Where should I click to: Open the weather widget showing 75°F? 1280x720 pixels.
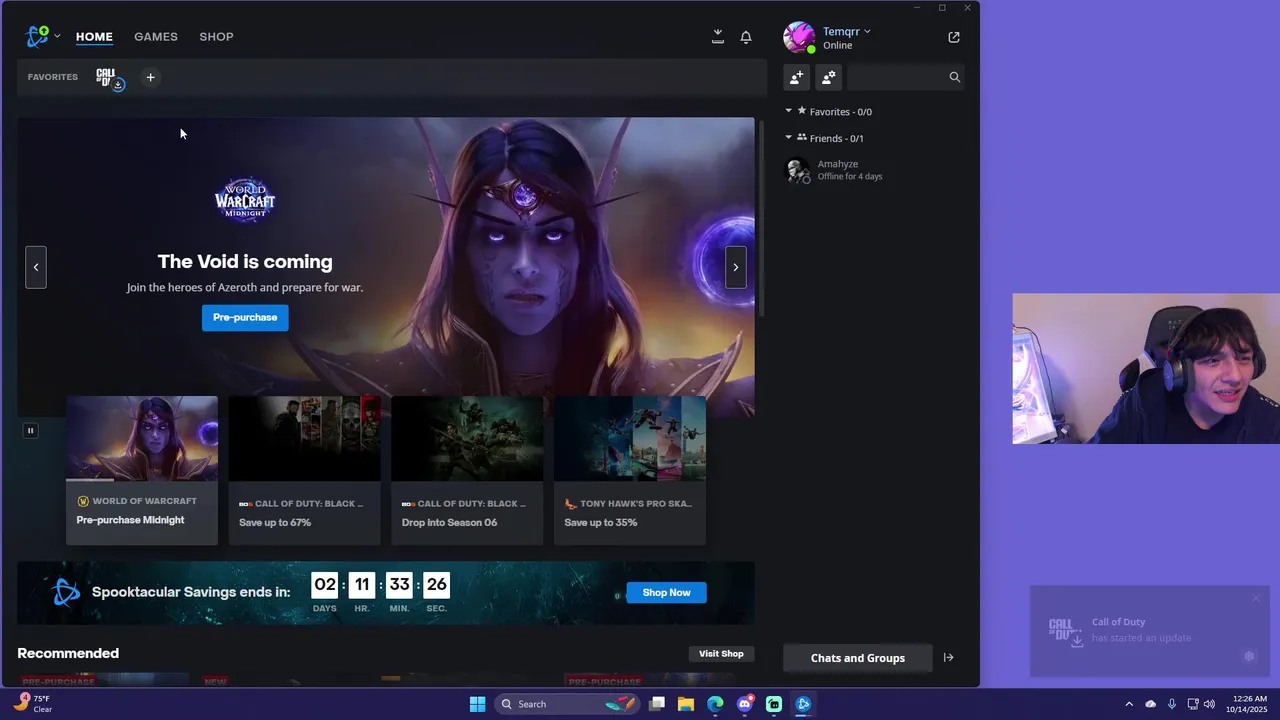pyautogui.click(x=33, y=704)
